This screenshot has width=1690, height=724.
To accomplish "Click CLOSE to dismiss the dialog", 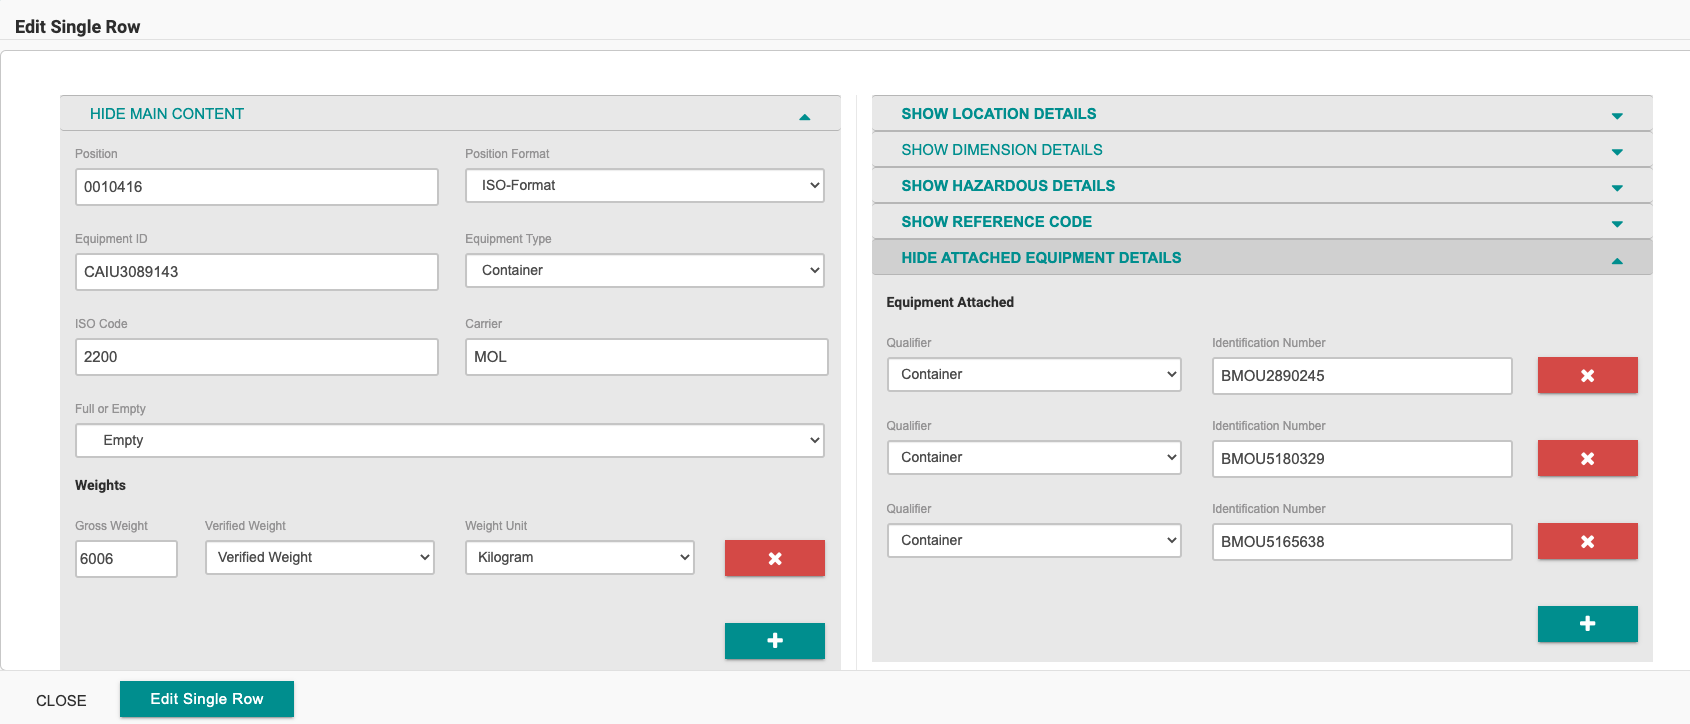I will (x=61, y=700).
